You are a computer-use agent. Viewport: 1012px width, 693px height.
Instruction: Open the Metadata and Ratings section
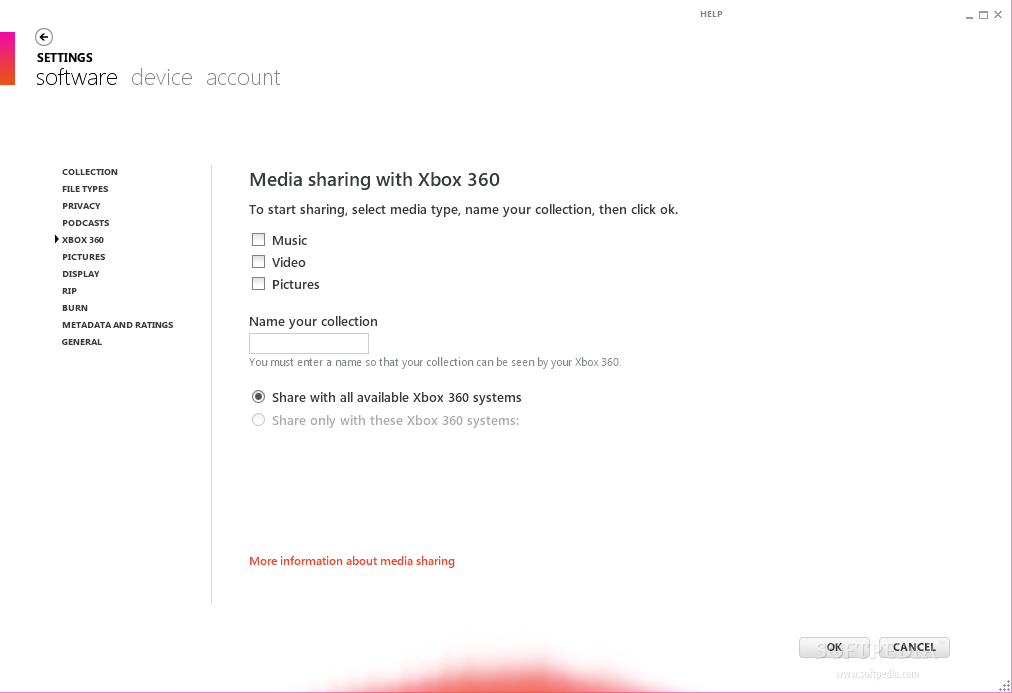point(117,325)
